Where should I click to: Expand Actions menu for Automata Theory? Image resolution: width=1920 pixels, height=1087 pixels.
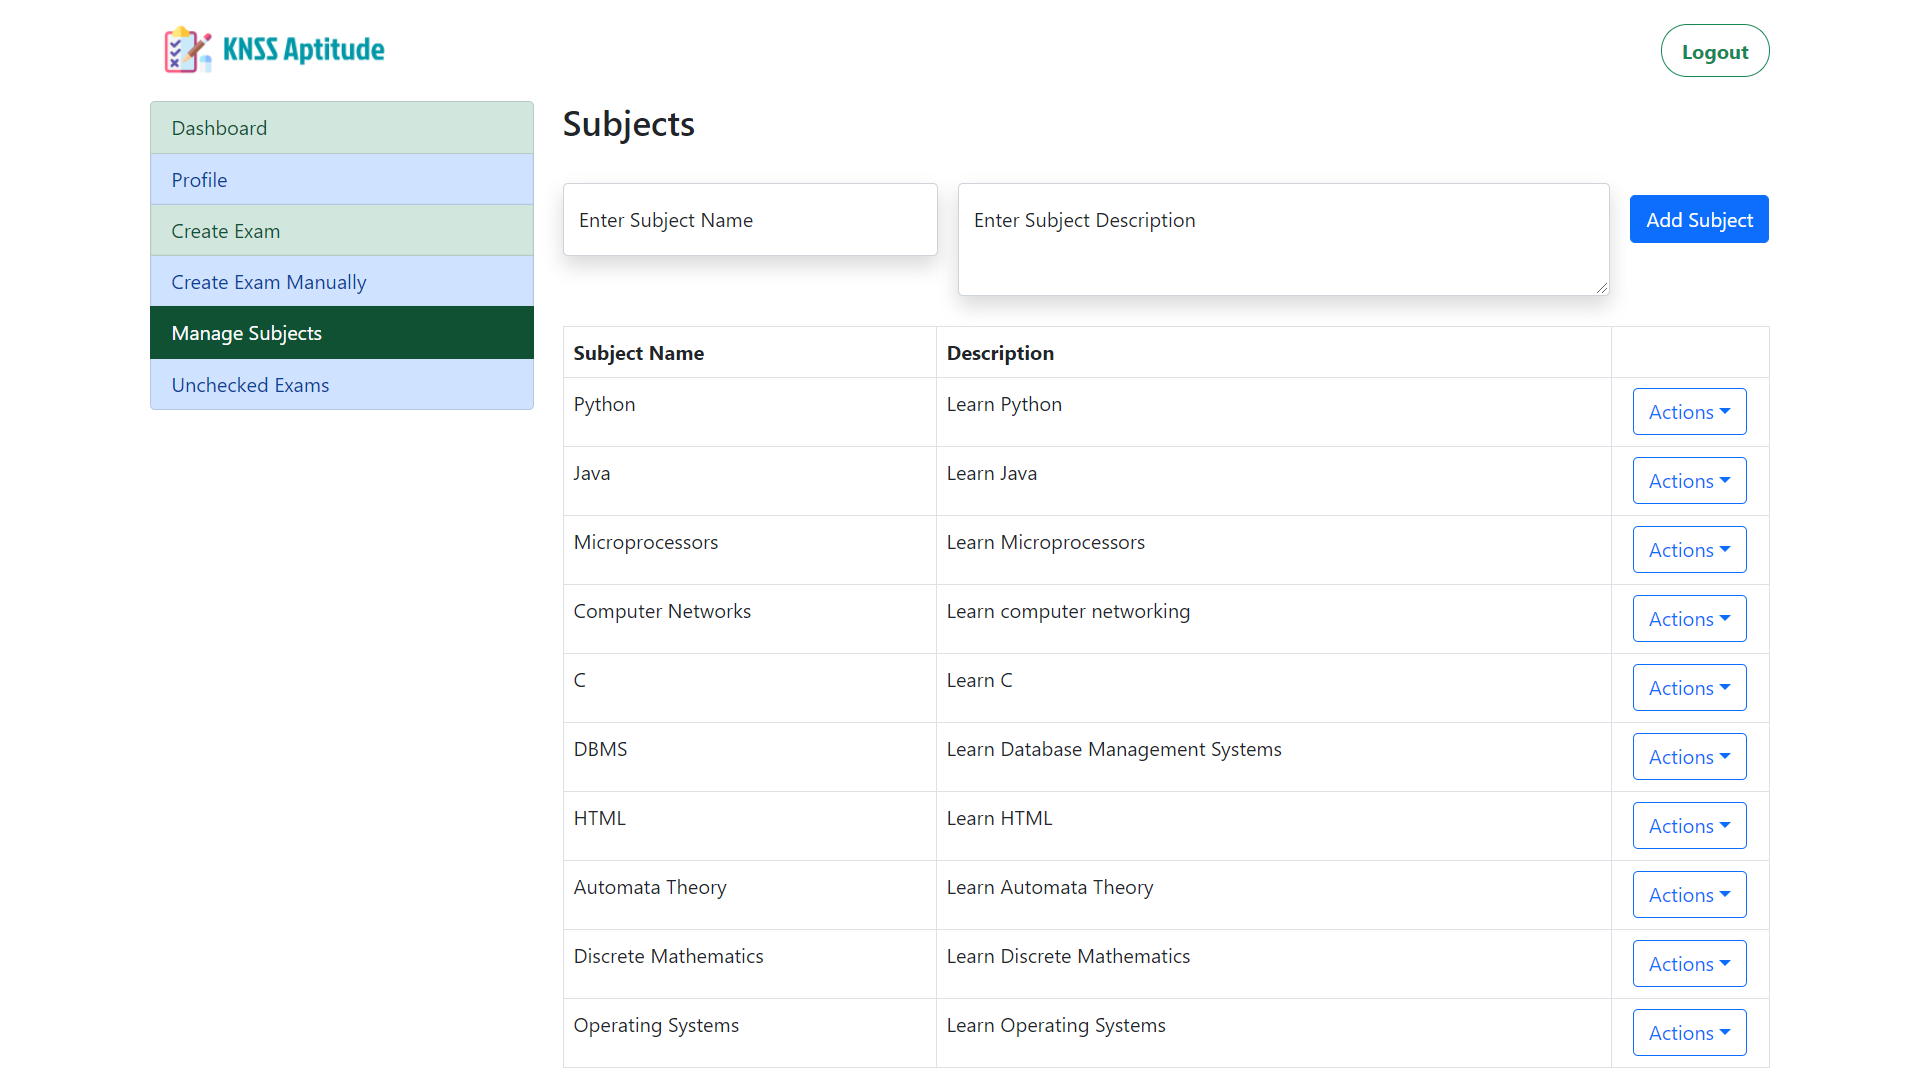pyautogui.click(x=1689, y=895)
